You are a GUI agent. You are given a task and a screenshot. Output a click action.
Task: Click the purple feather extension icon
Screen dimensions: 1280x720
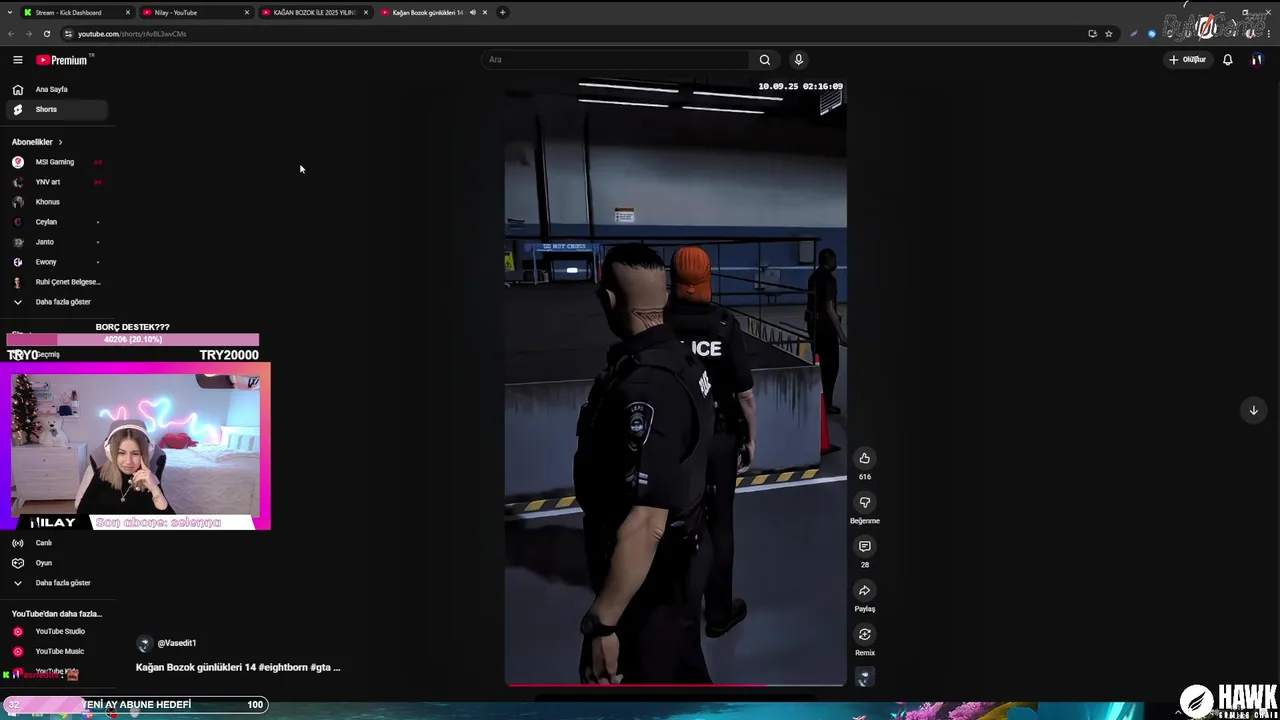pos(1133,34)
